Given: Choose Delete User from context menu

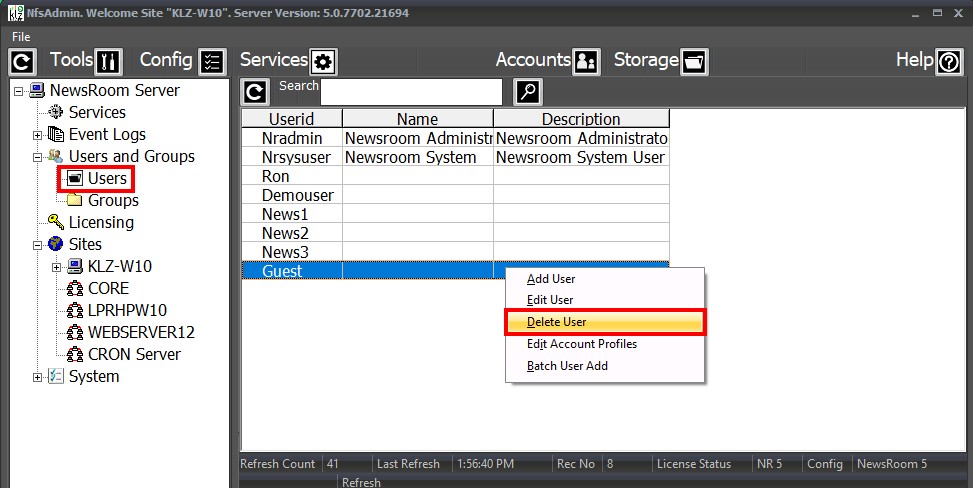Looking at the screenshot, I should [605, 322].
